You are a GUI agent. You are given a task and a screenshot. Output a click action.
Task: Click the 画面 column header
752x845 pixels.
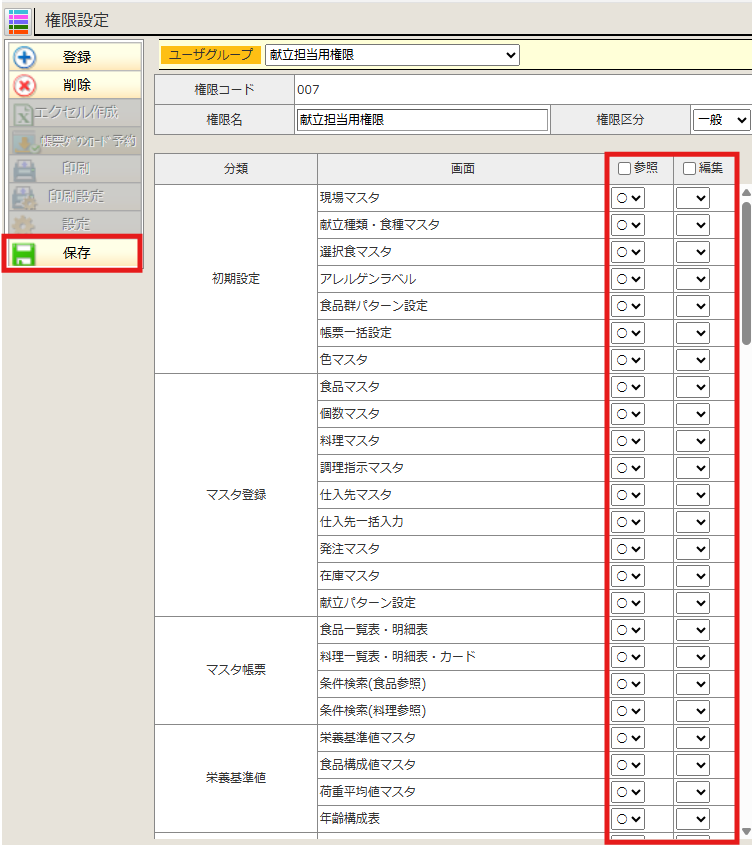(x=462, y=169)
